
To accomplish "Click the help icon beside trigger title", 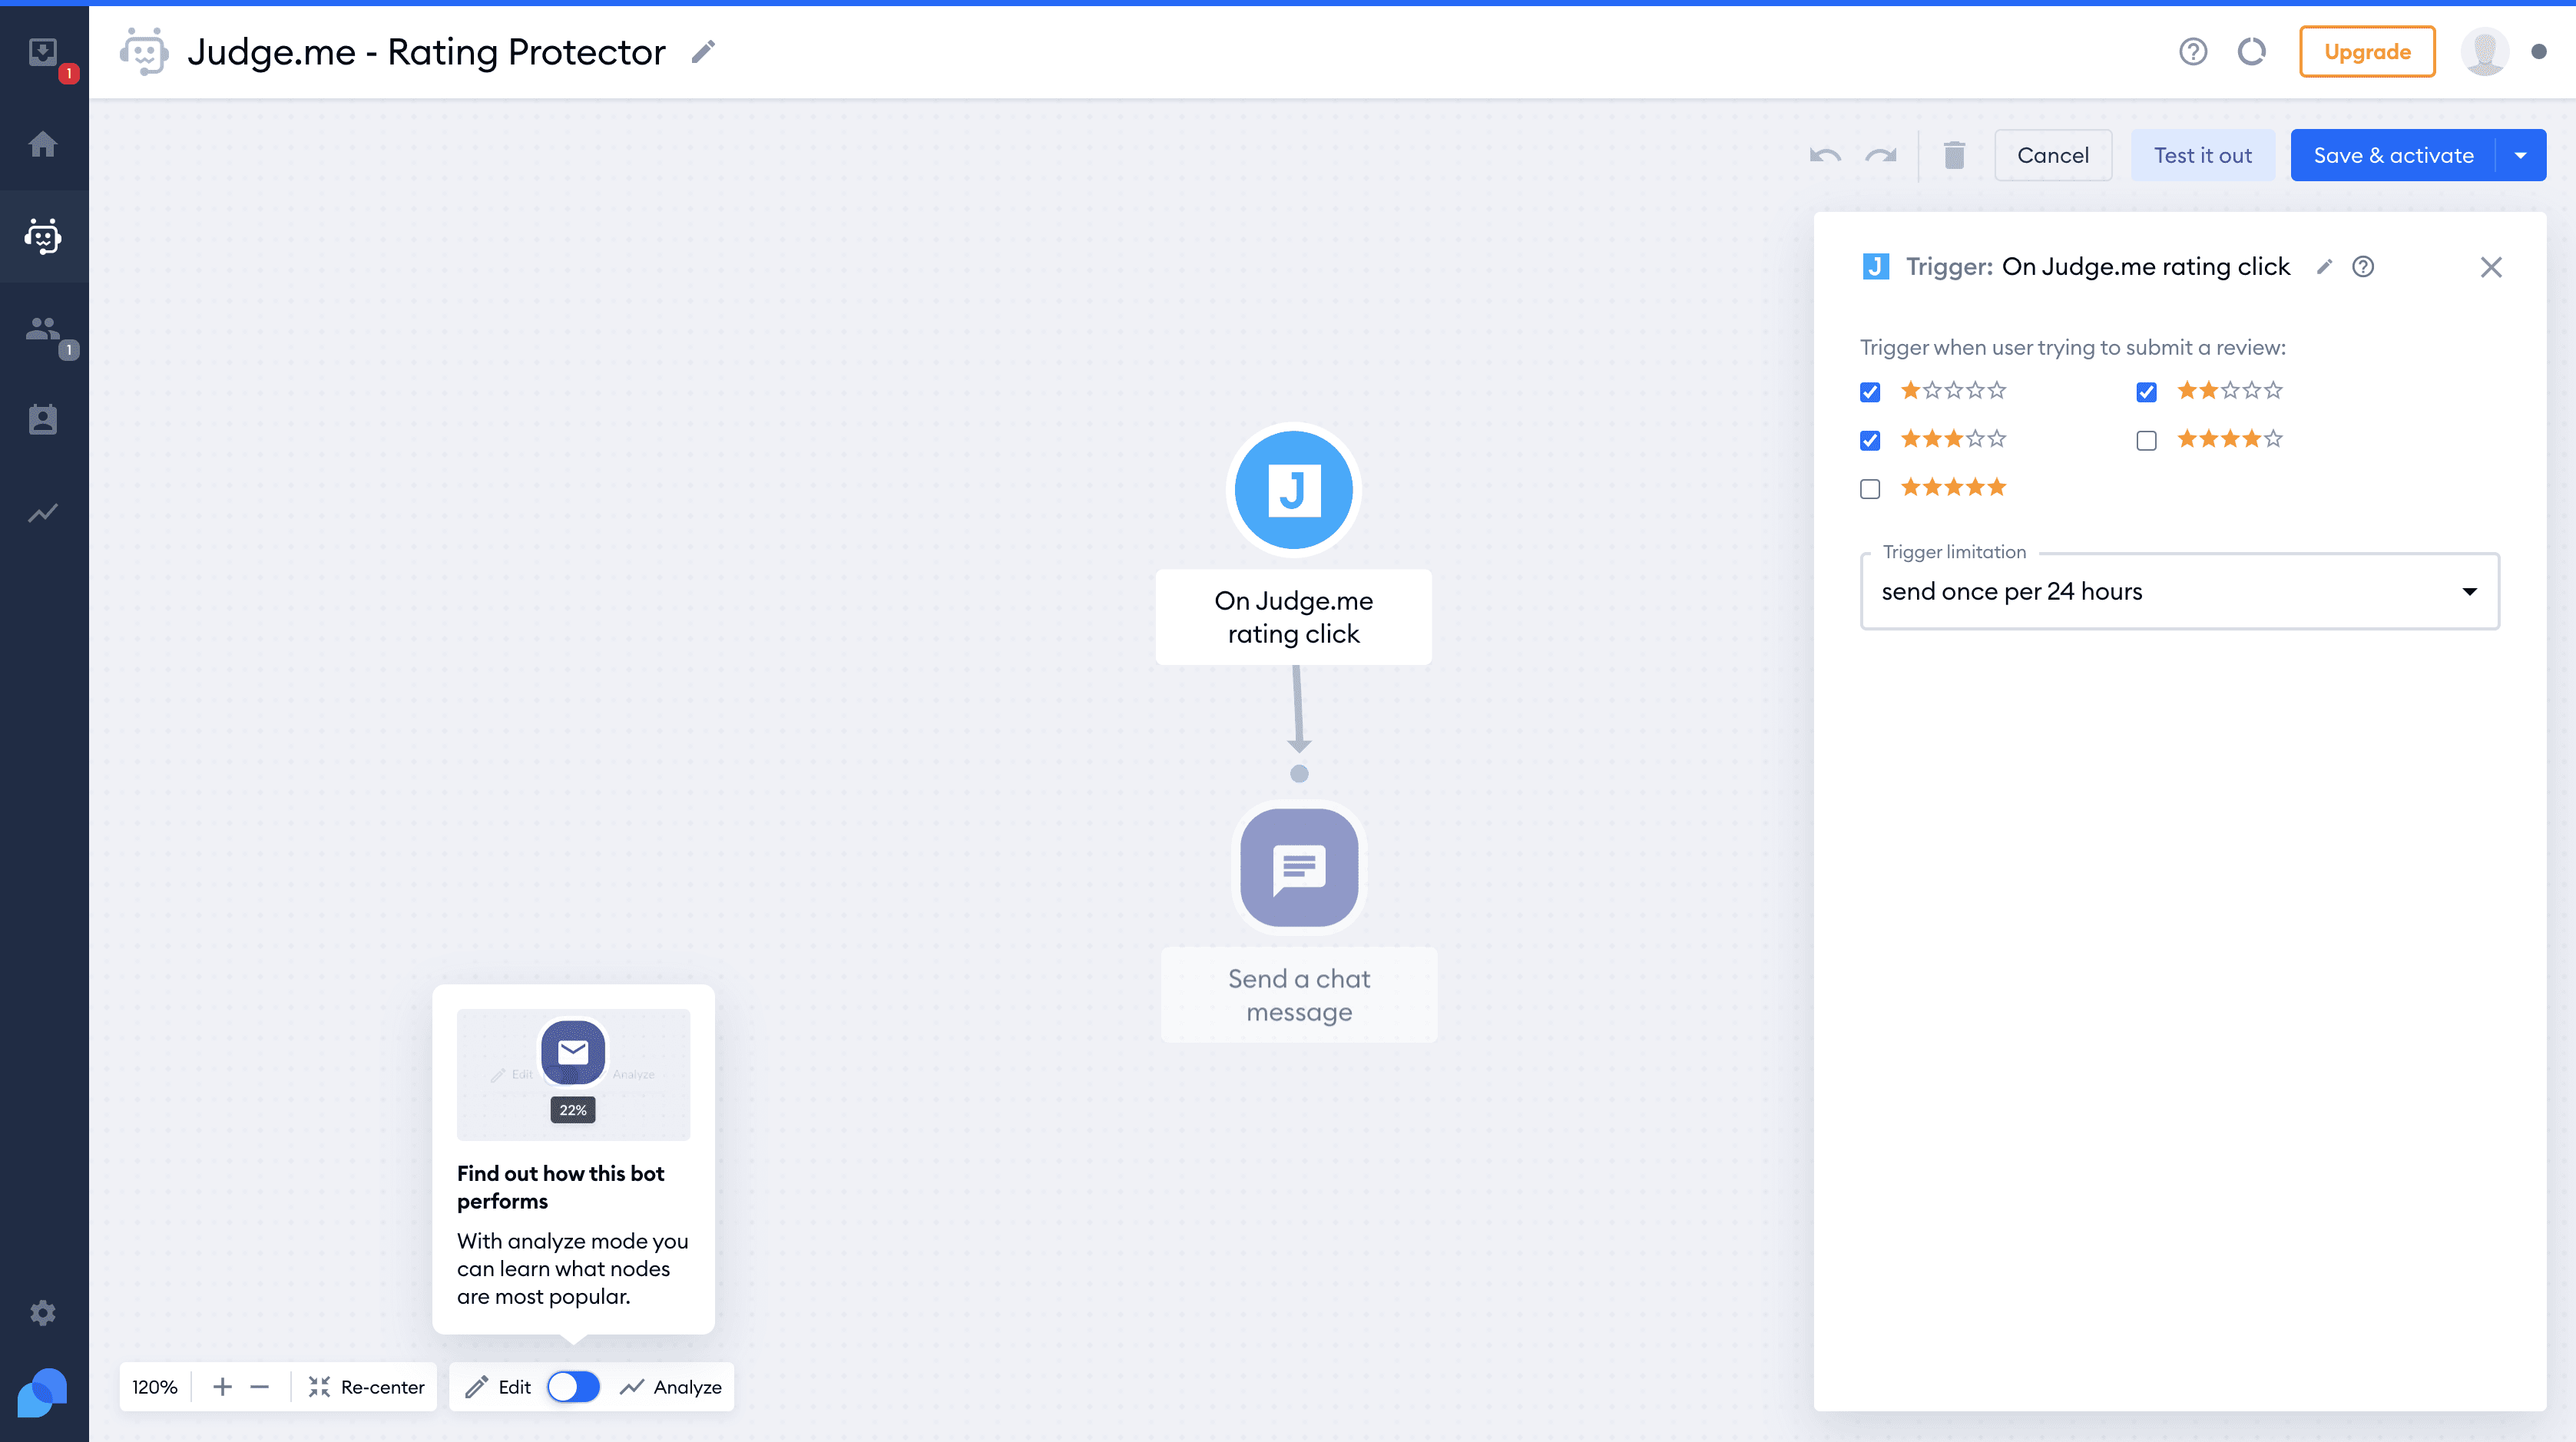I will click(x=2362, y=267).
